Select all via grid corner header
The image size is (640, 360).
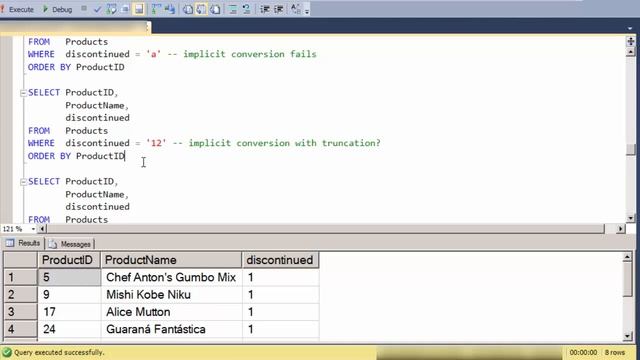(20, 260)
